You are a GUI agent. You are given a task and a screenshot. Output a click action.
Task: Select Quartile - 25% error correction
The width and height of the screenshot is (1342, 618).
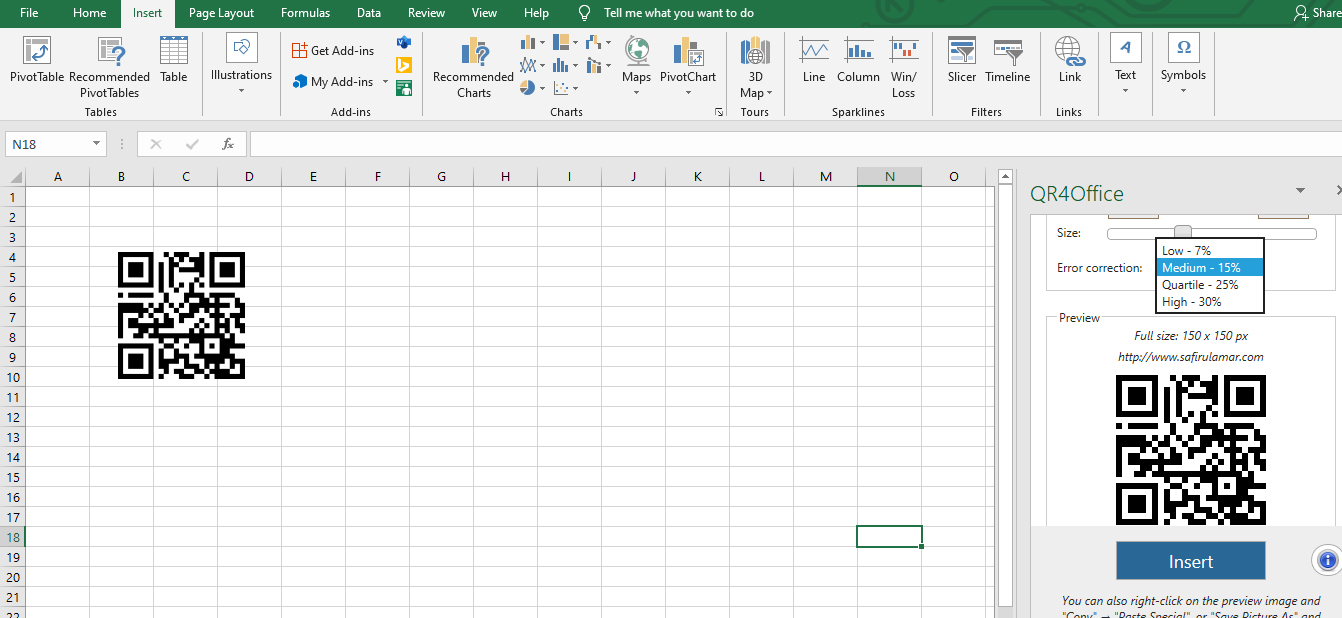(x=1199, y=284)
